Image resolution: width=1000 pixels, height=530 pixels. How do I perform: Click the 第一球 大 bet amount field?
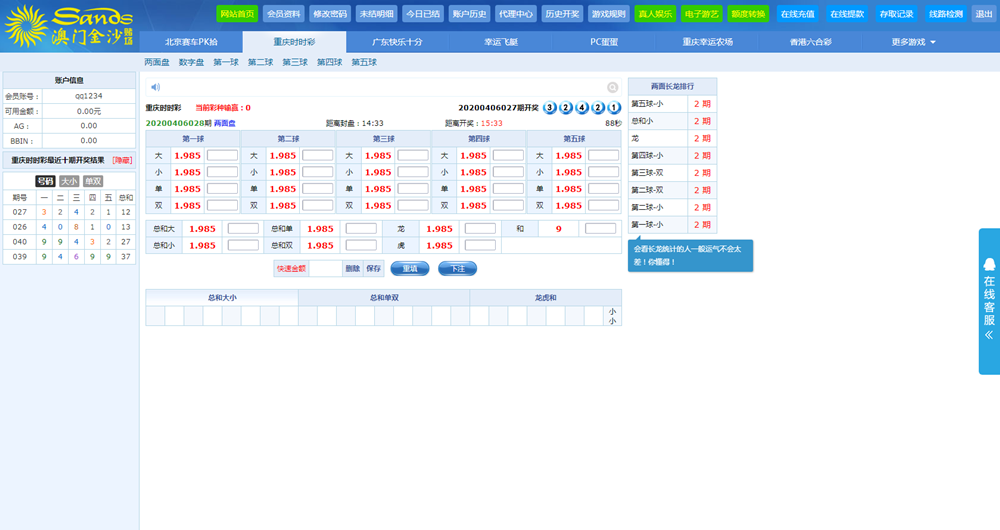point(222,155)
